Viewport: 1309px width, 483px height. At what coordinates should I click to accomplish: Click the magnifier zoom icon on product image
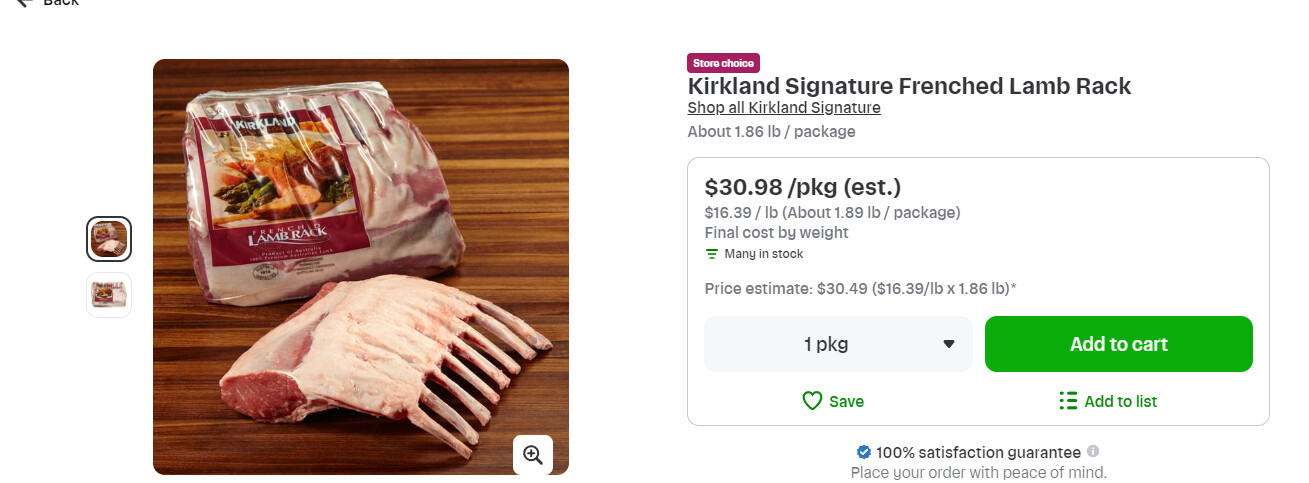coord(533,455)
